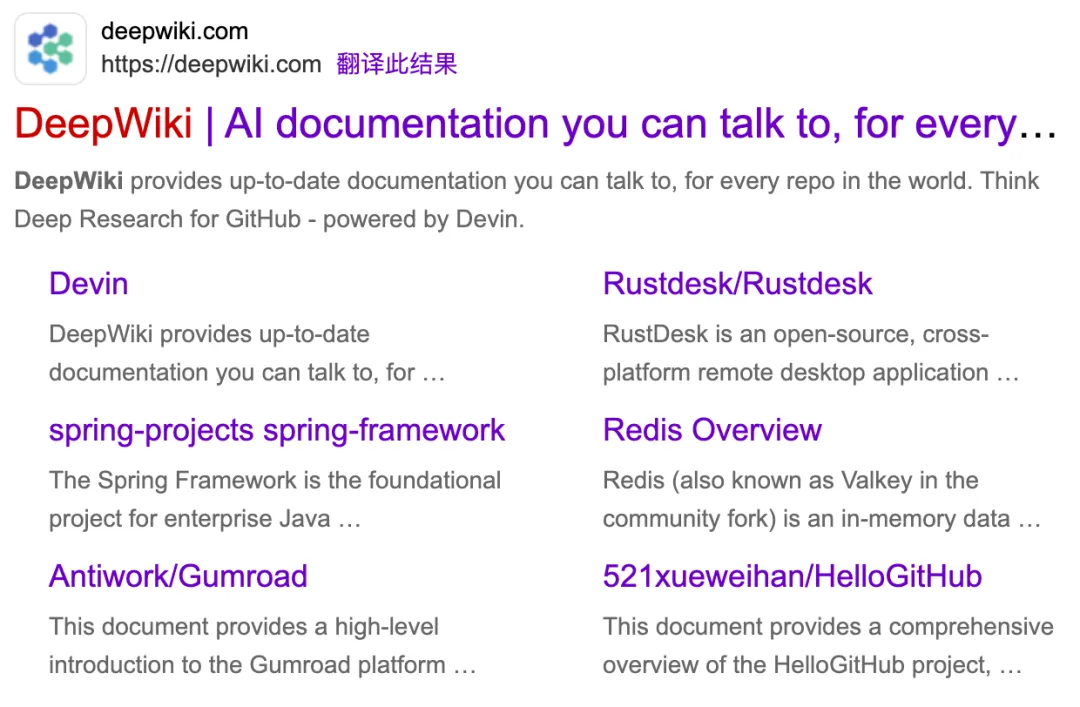
Task: Open the Devin sitelink
Action: 89,284
